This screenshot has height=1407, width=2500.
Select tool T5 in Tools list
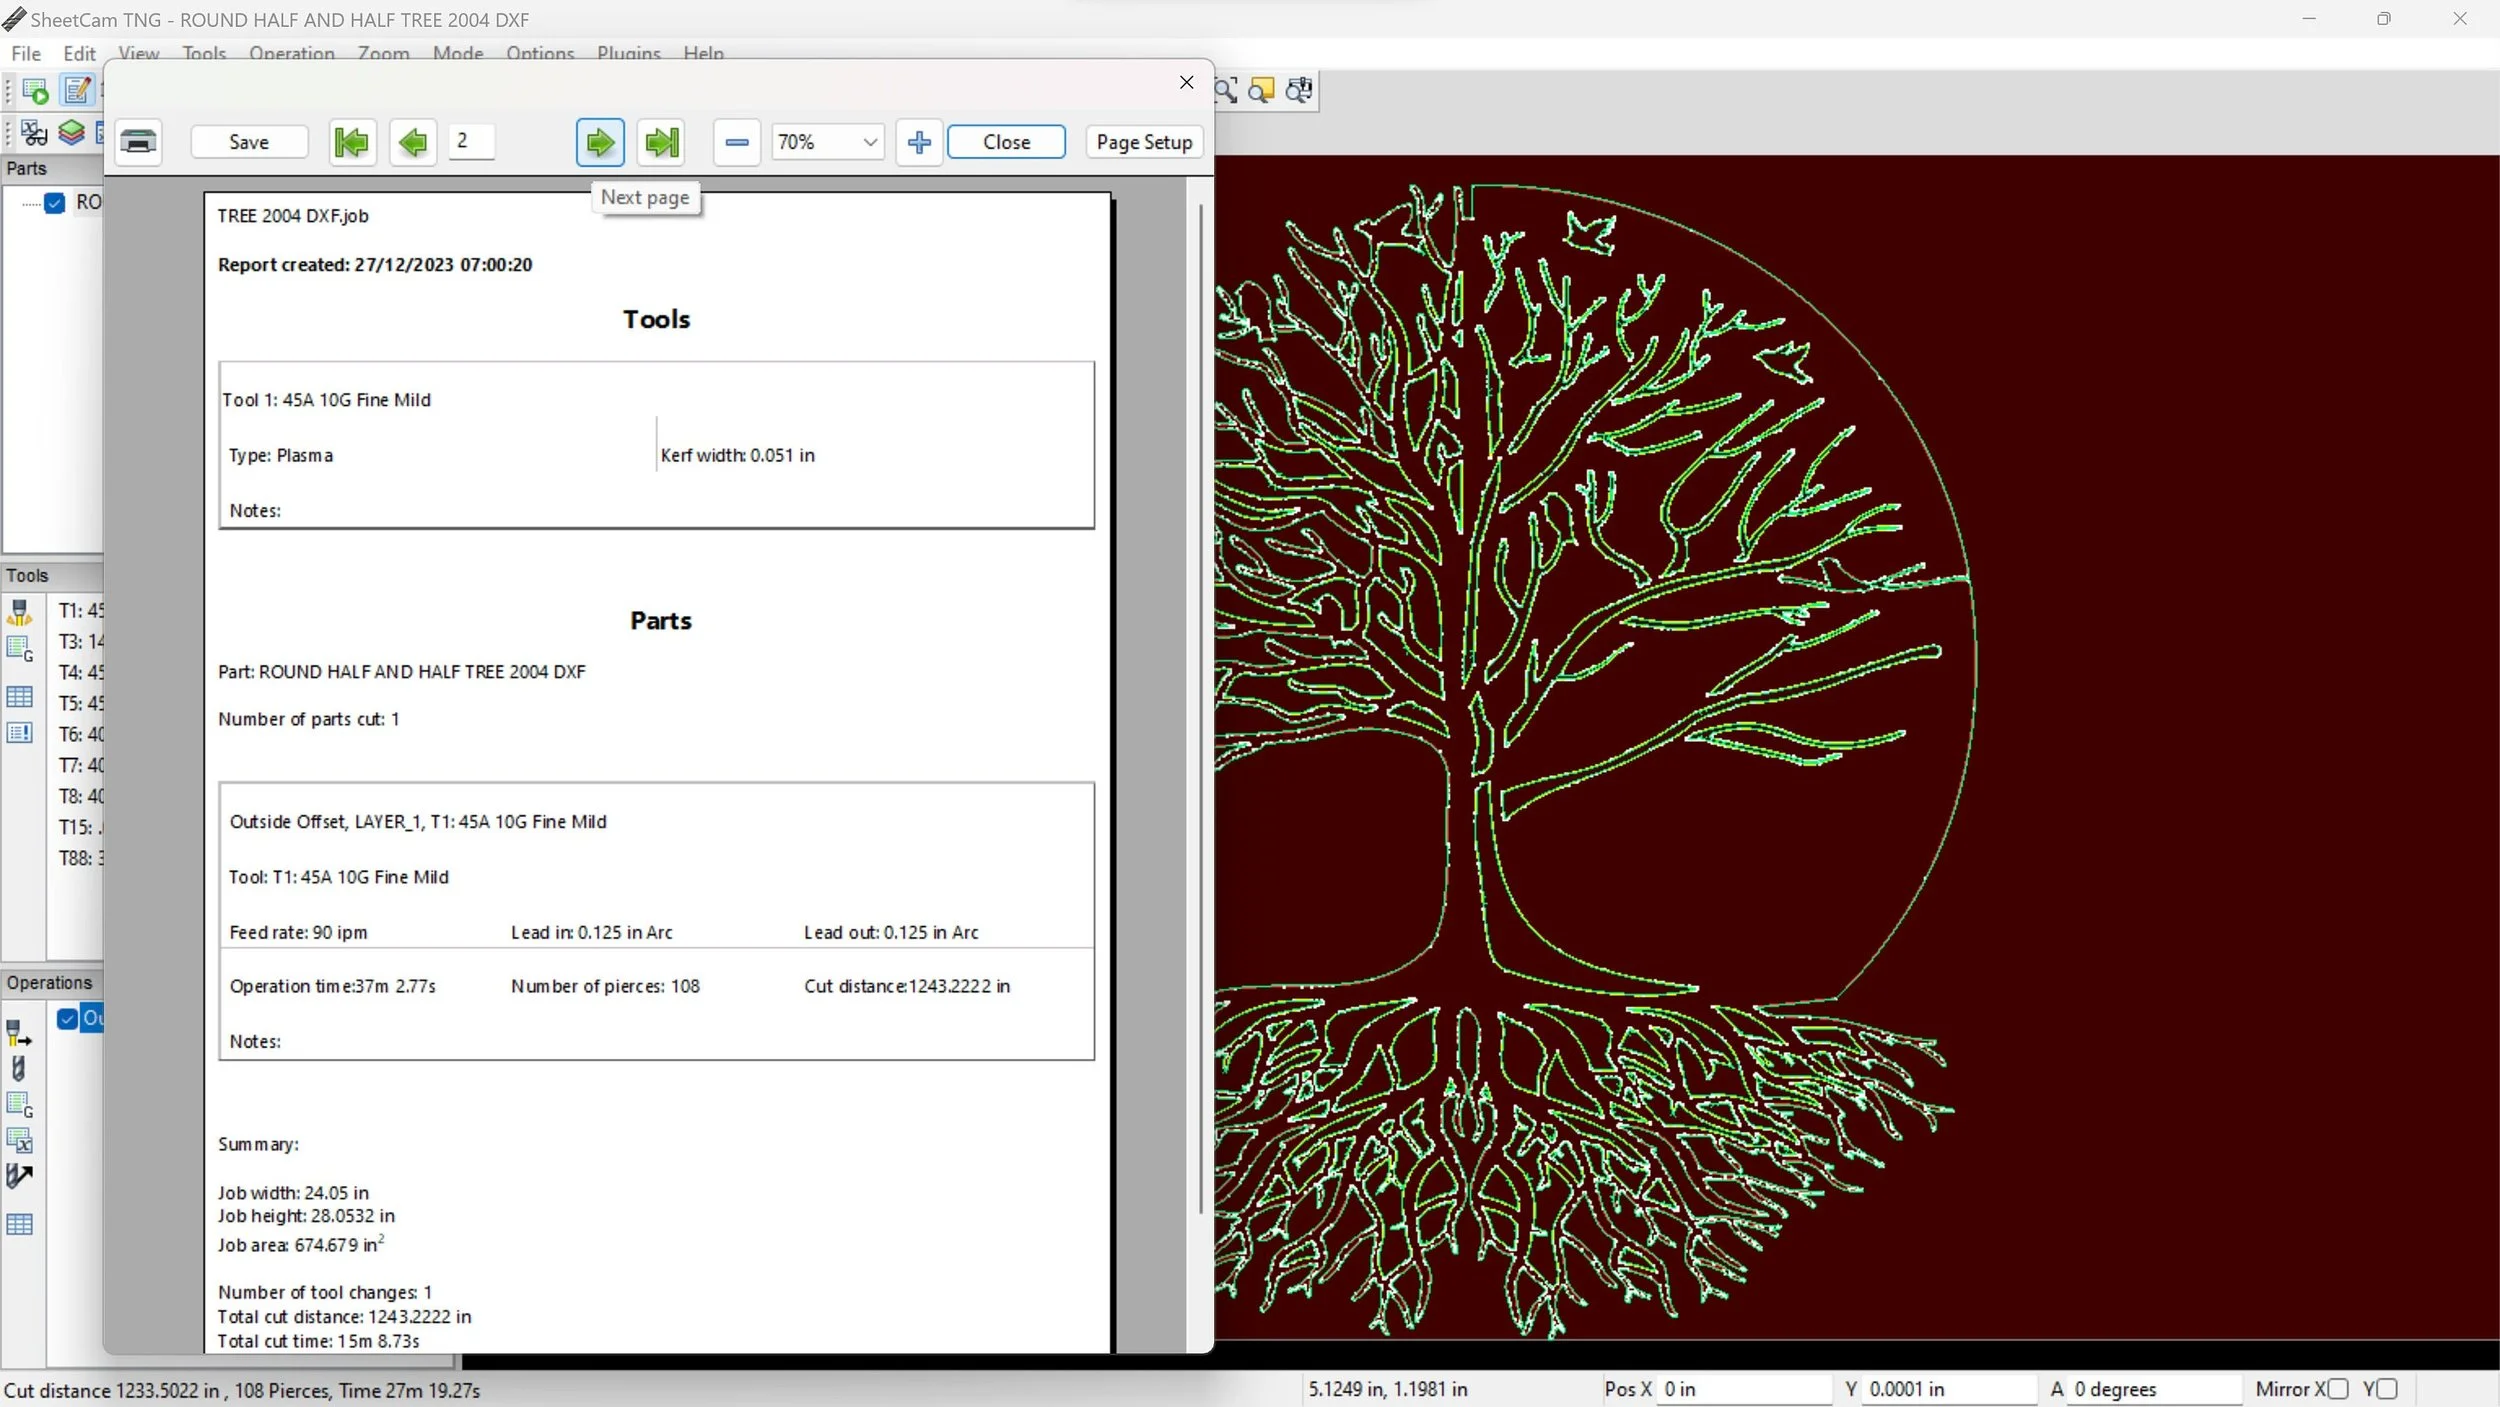point(80,704)
